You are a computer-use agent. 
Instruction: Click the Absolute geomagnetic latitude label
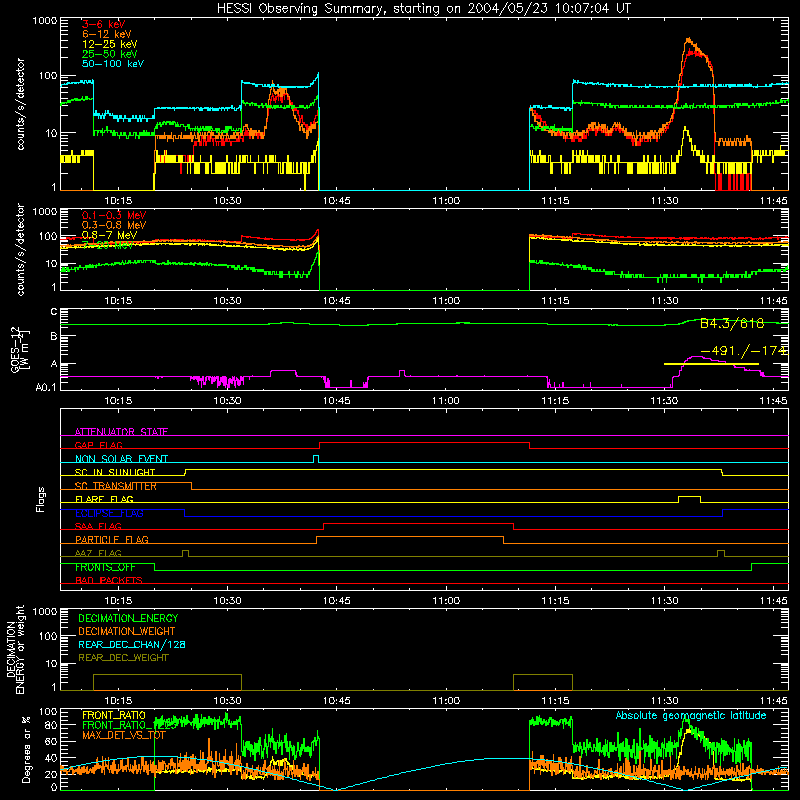click(x=691, y=715)
